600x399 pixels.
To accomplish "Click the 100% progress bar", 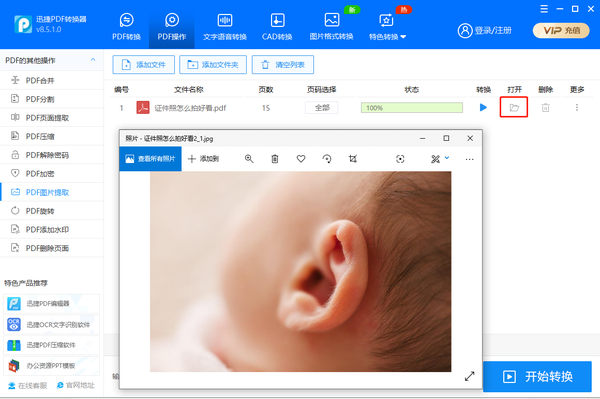I will point(412,108).
